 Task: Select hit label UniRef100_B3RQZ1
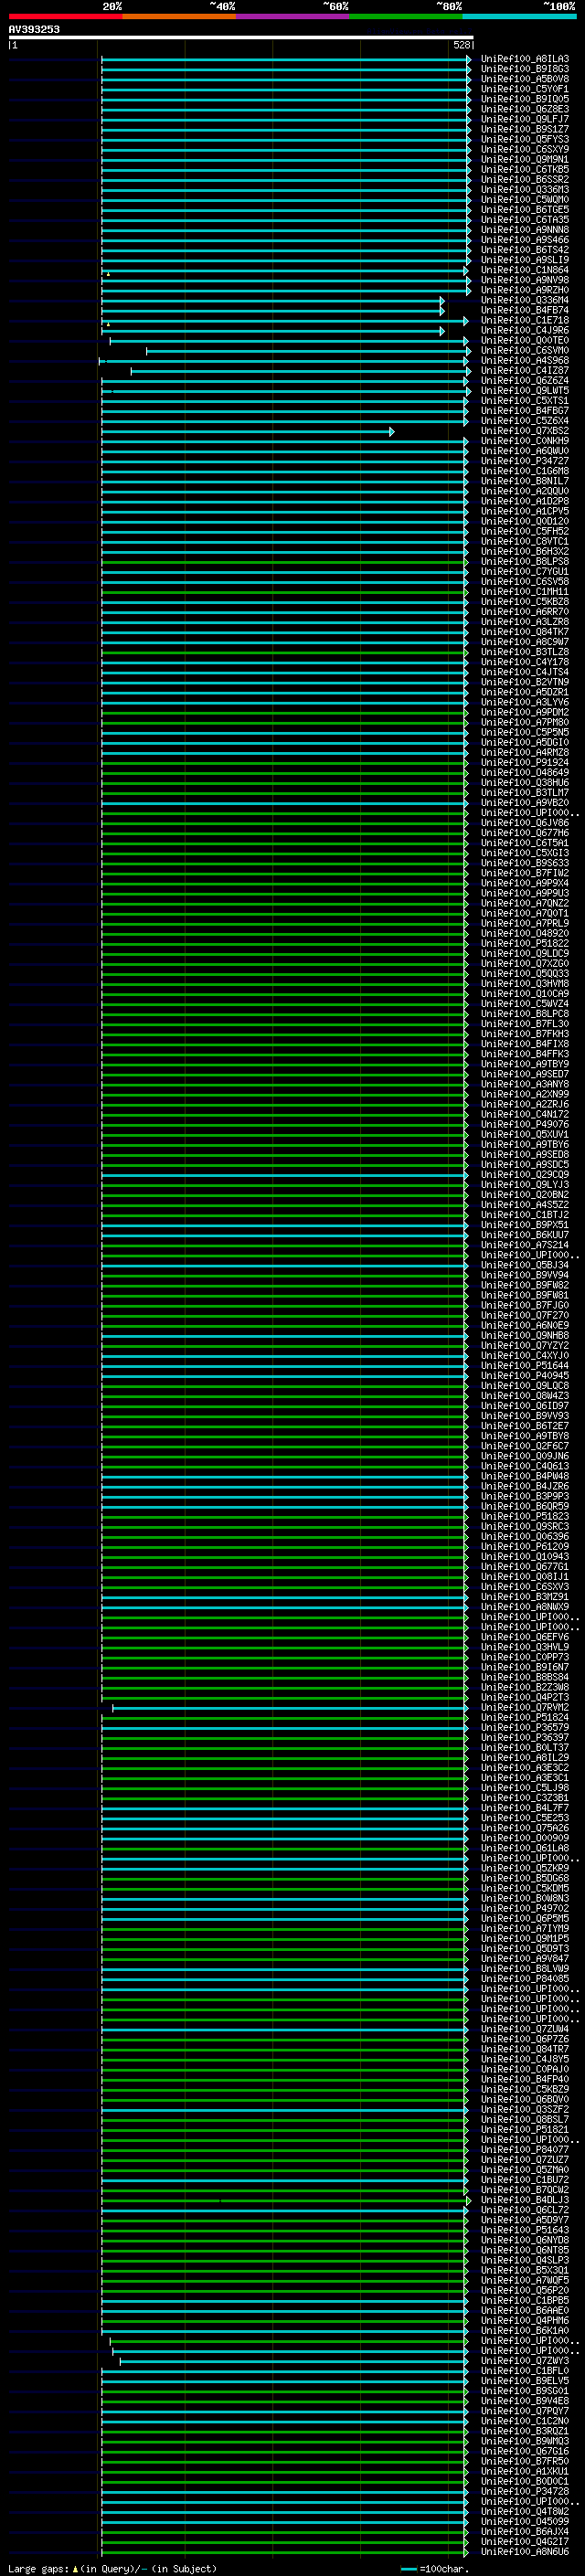click(525, 2431)
